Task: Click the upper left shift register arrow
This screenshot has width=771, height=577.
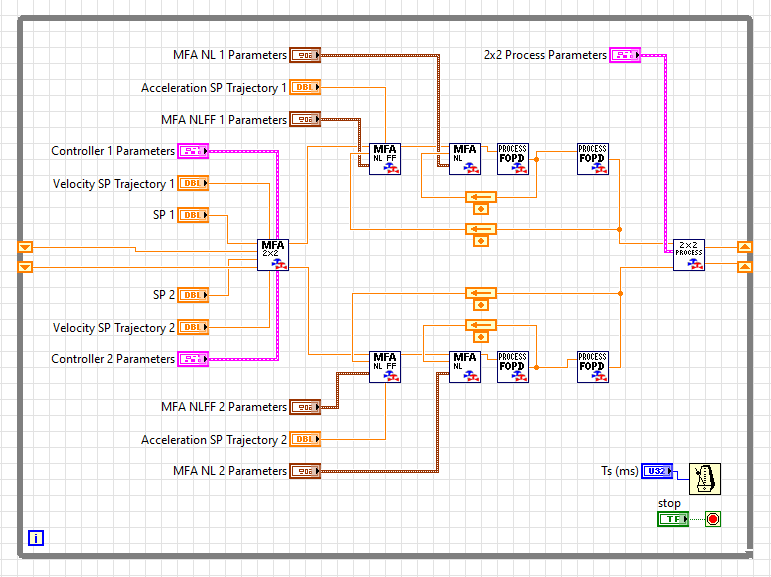Action: point(26,247)
